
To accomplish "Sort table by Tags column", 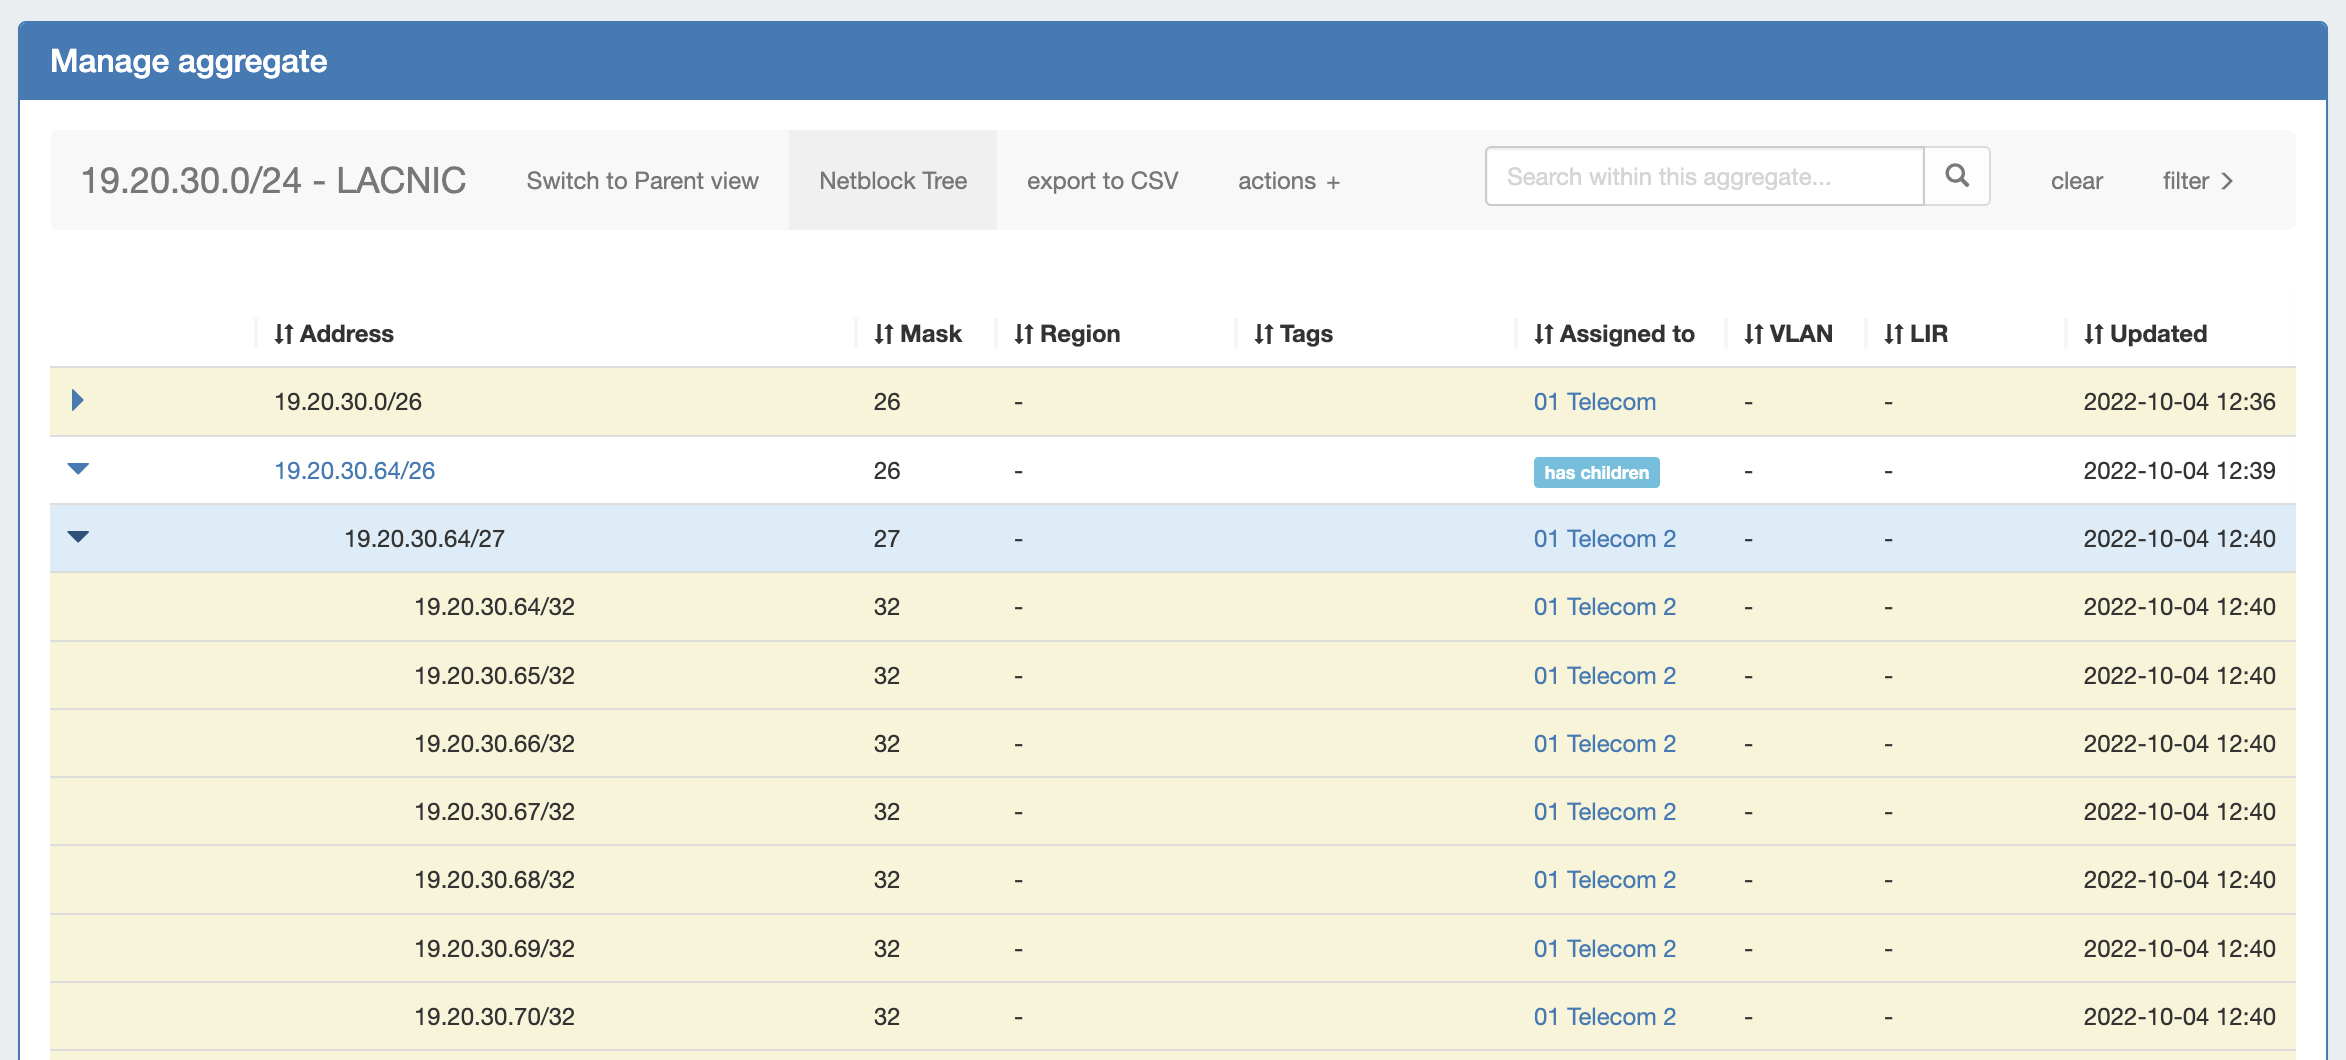I will [1293, 334].
